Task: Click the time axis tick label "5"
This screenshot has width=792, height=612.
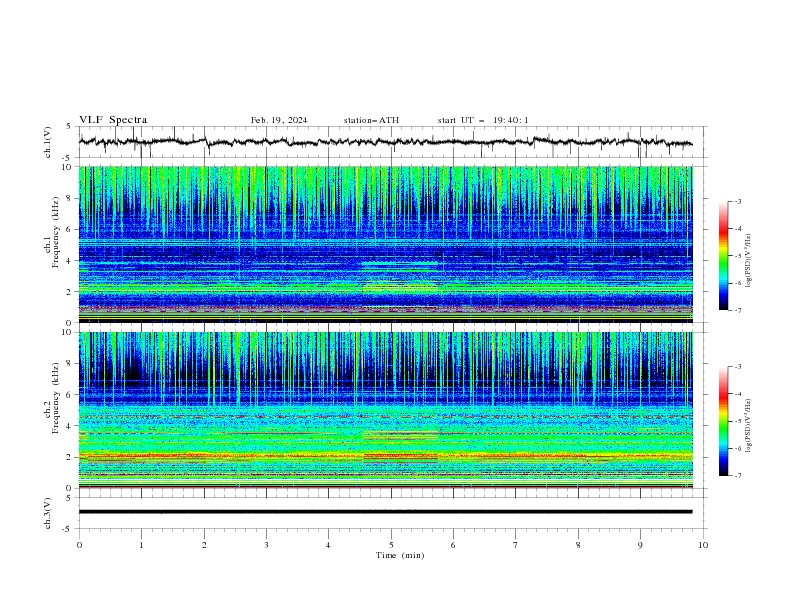Action: pos(391,545)
